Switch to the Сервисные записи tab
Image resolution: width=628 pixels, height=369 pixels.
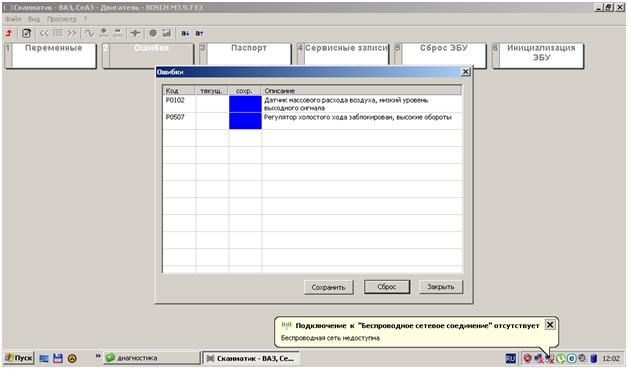coord(343,56)
